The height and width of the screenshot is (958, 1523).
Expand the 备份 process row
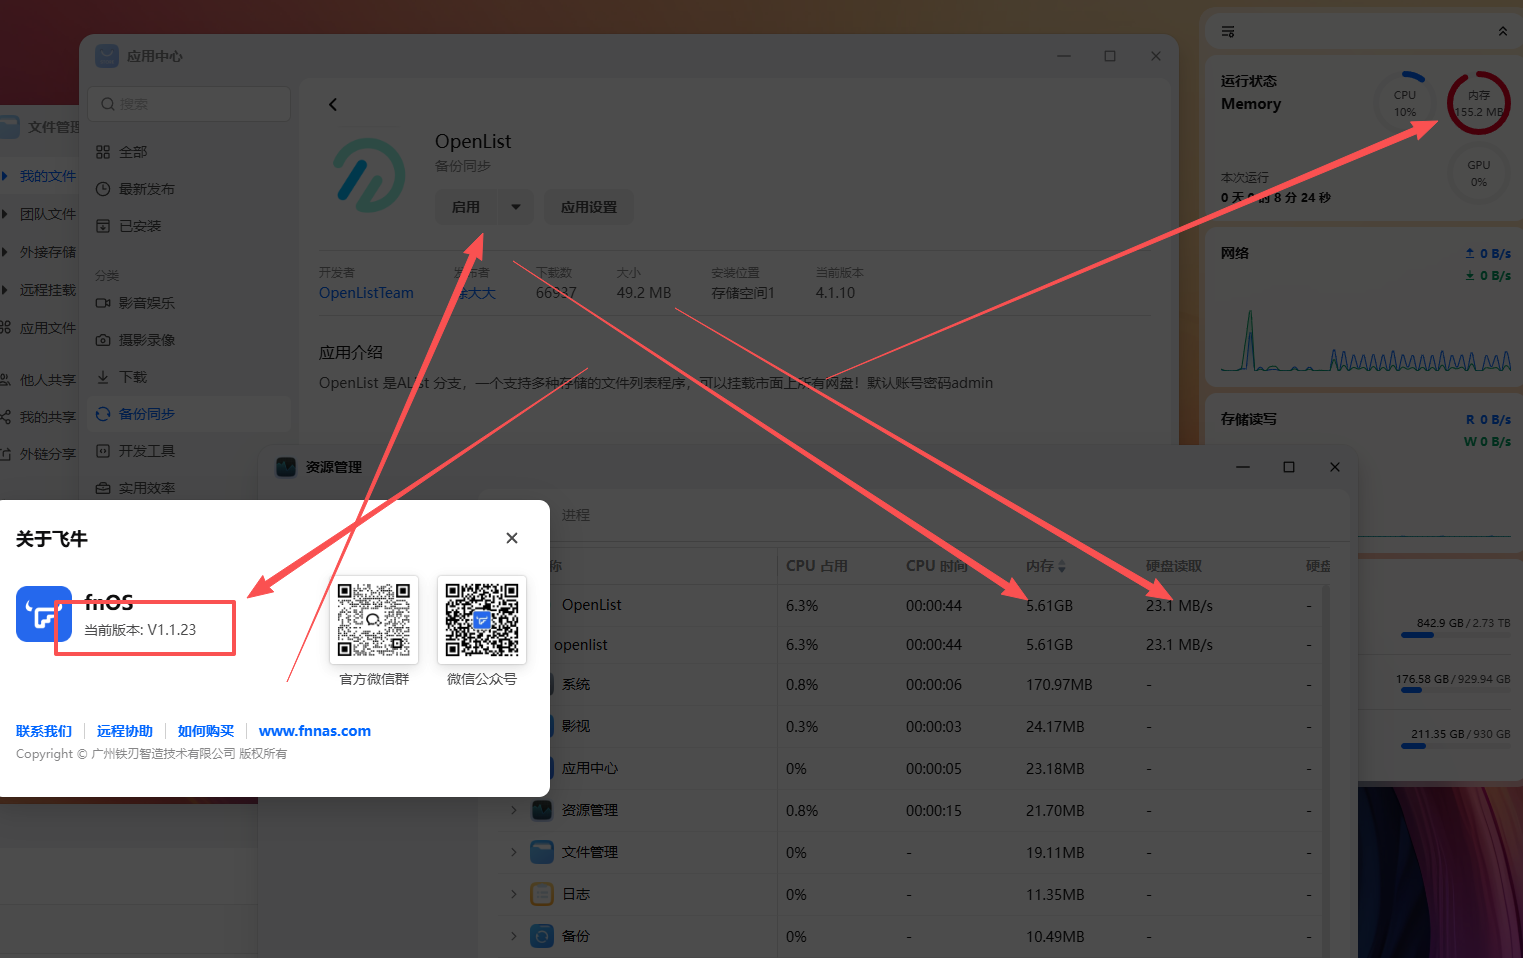coord(514,936)
